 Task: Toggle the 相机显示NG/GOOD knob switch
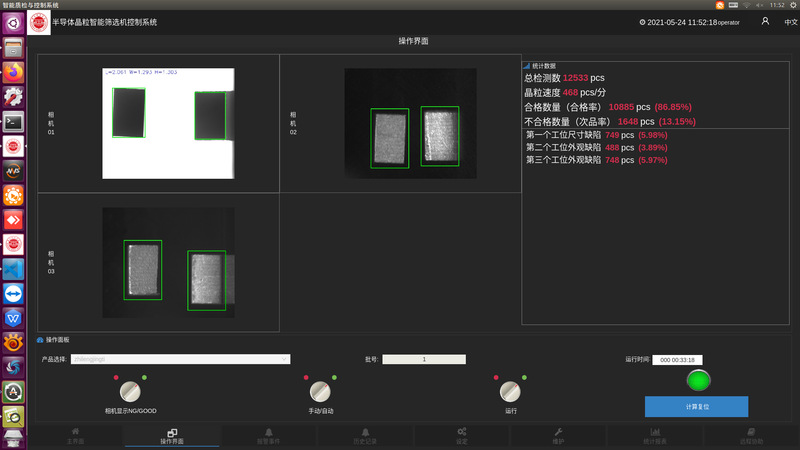point(130,390)
